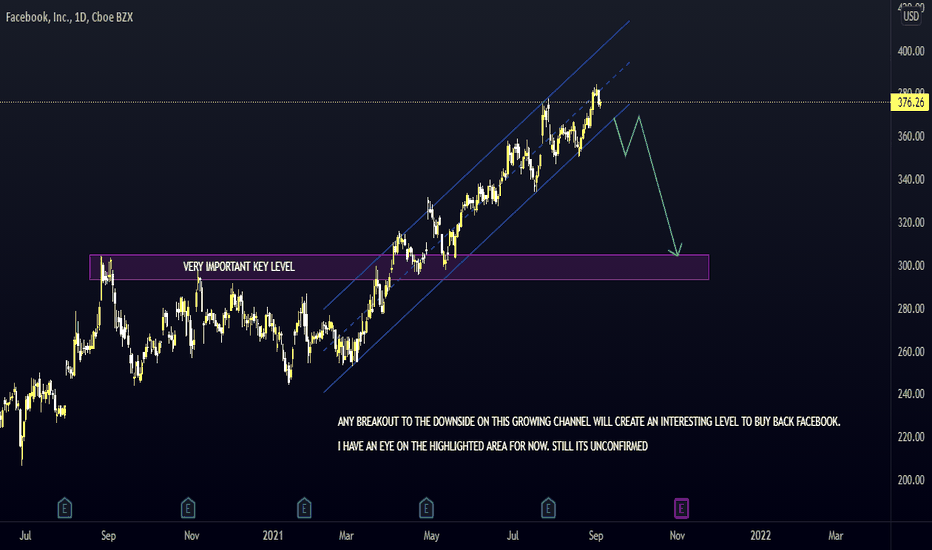Click the chart title Facebook, Inc., 1D, Cboe BZX
Image resolution: width=932 pixels, height=550 pixels.
[70, 17]
